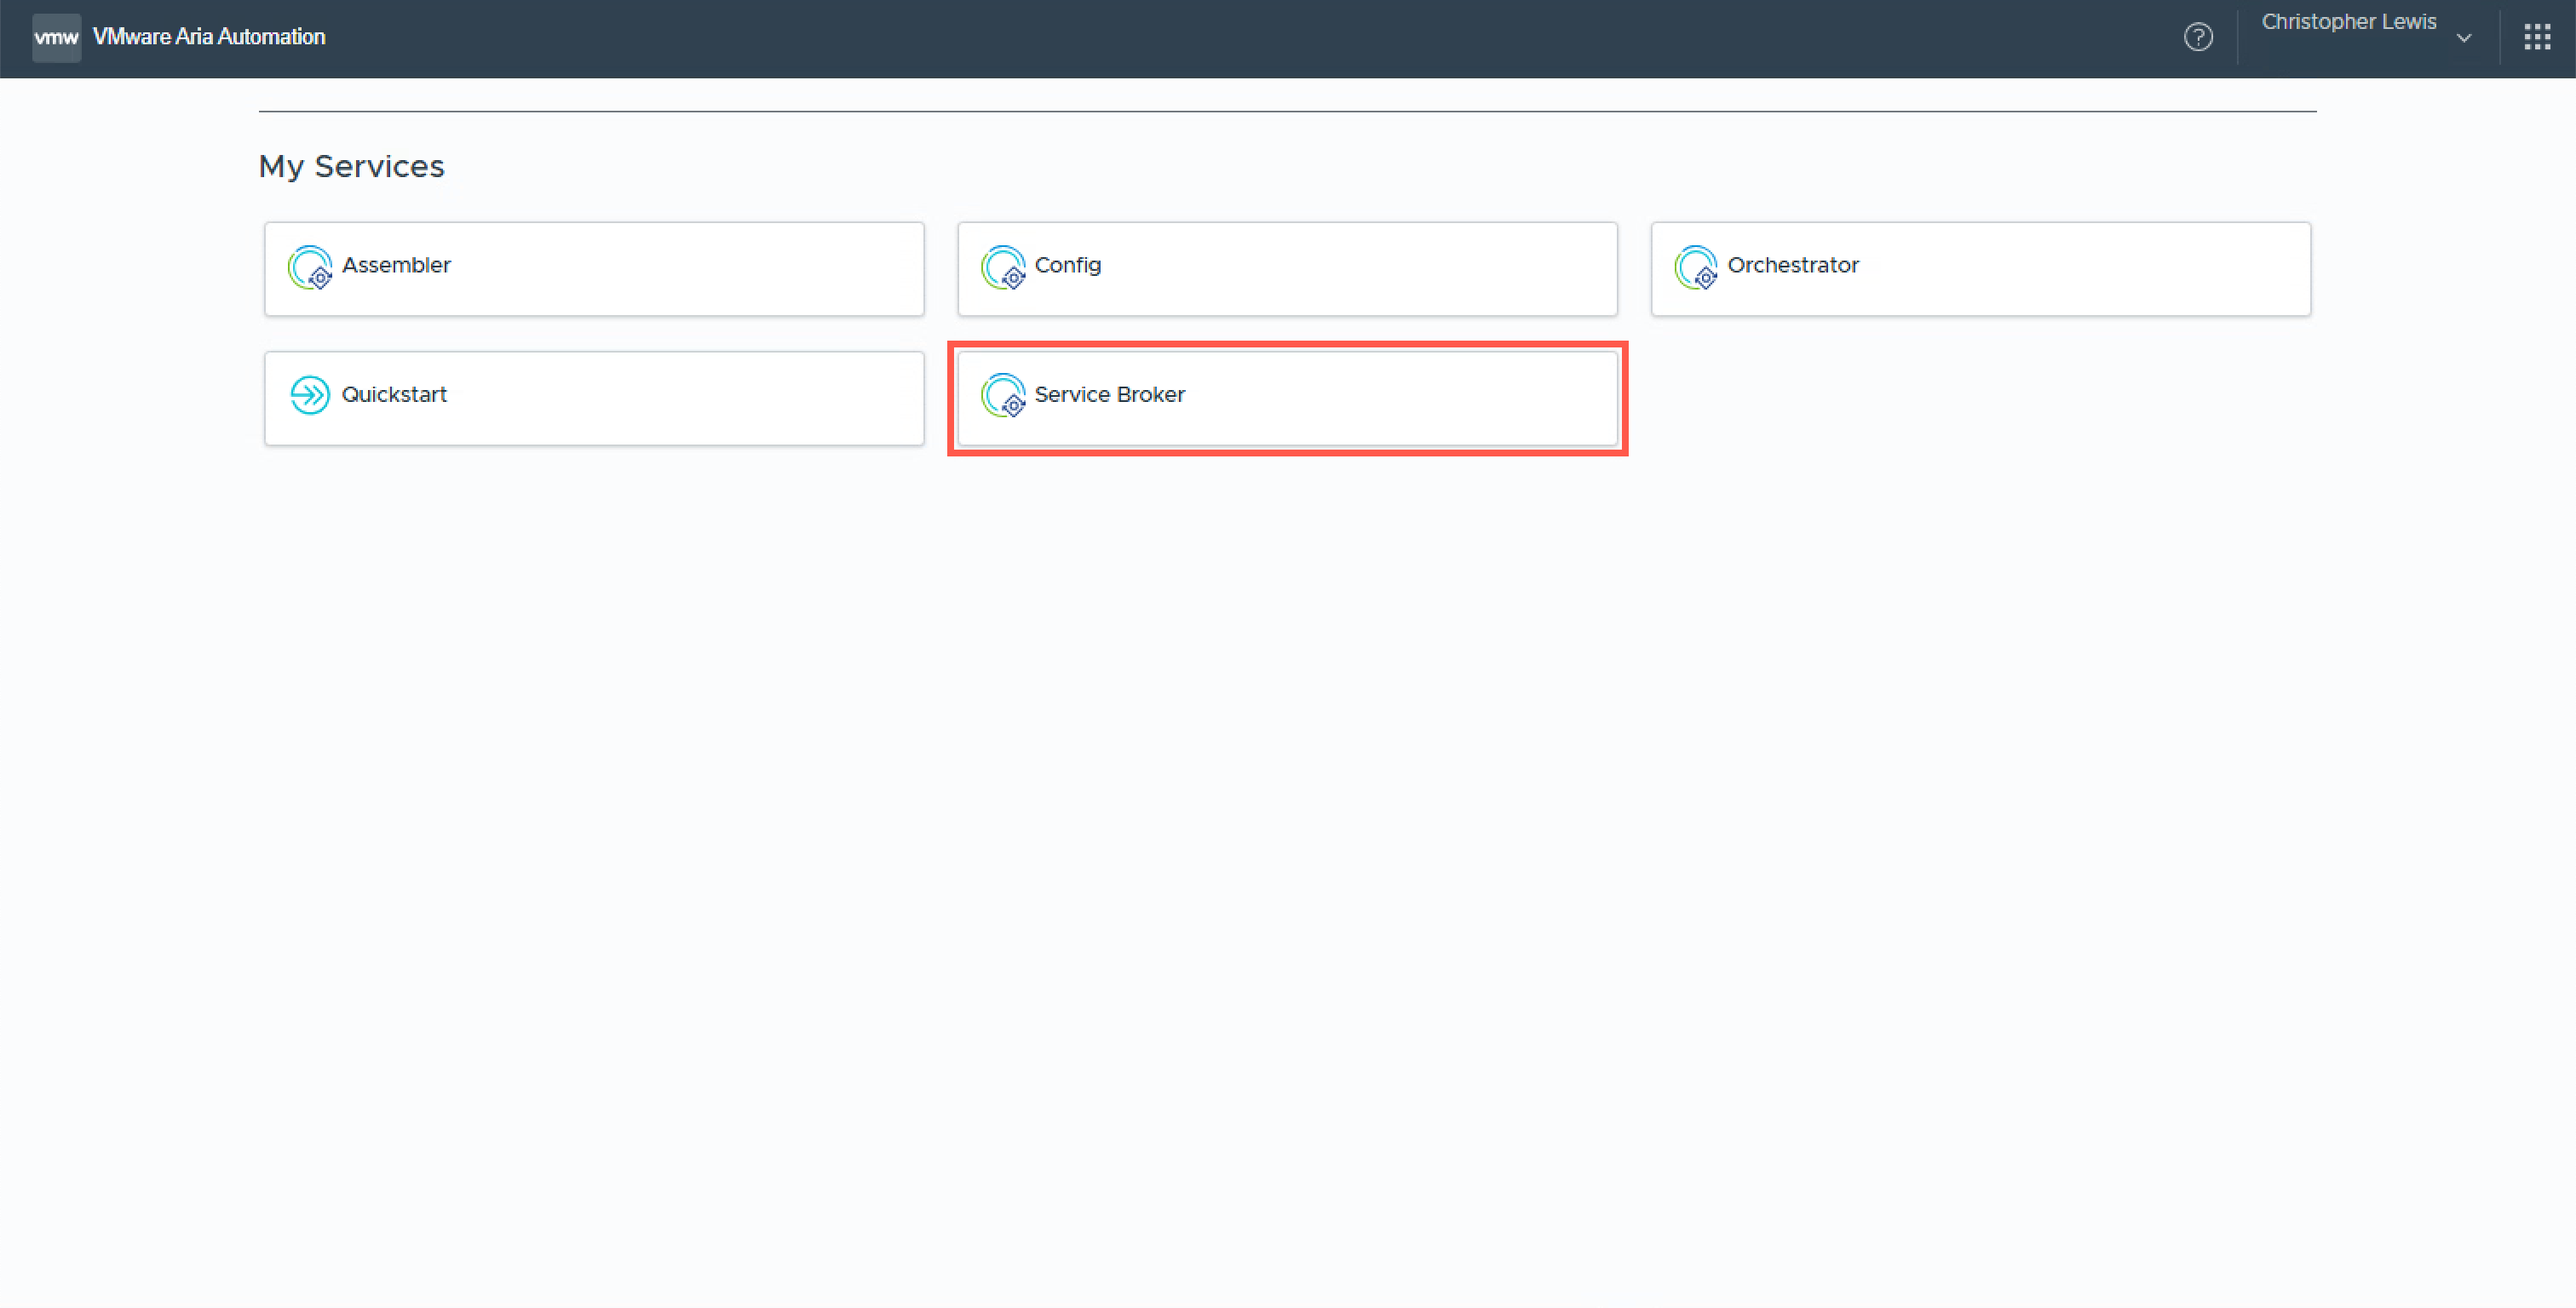Launch Config via its text label
This screenshot has width=2576, height=1308.
1067,265
